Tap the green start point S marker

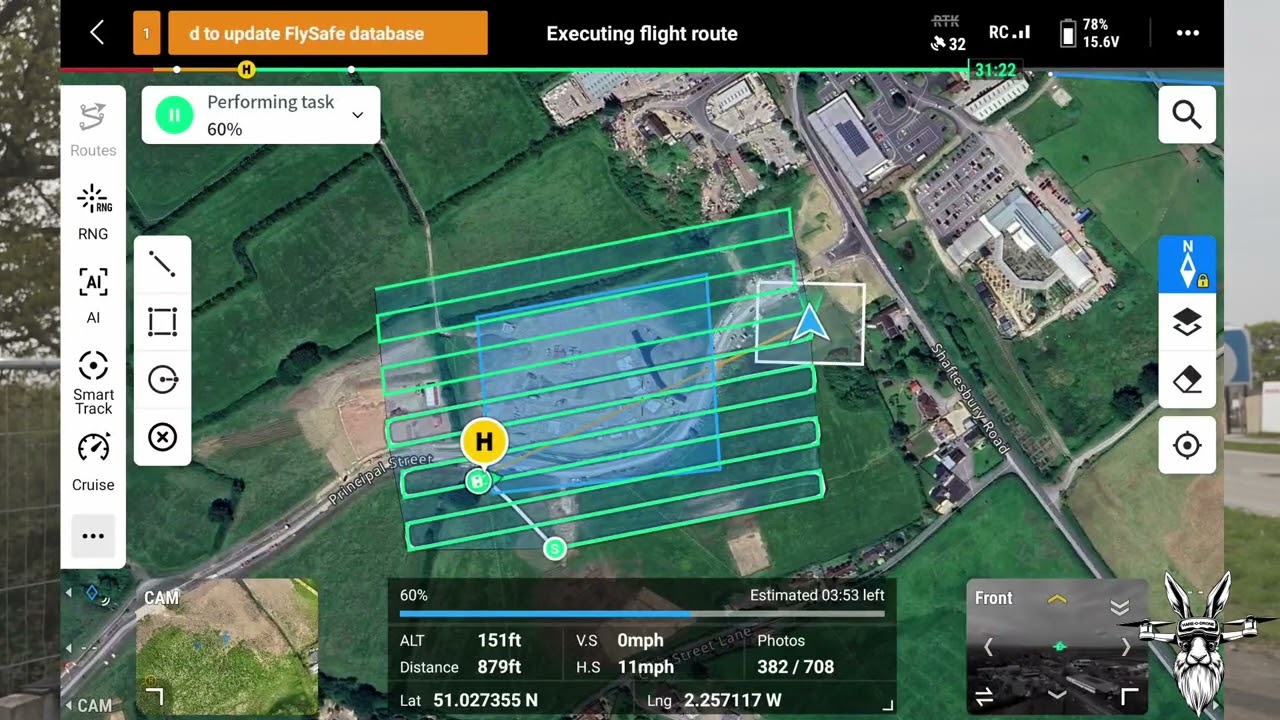pyautogui.click(x=554, y=548)
